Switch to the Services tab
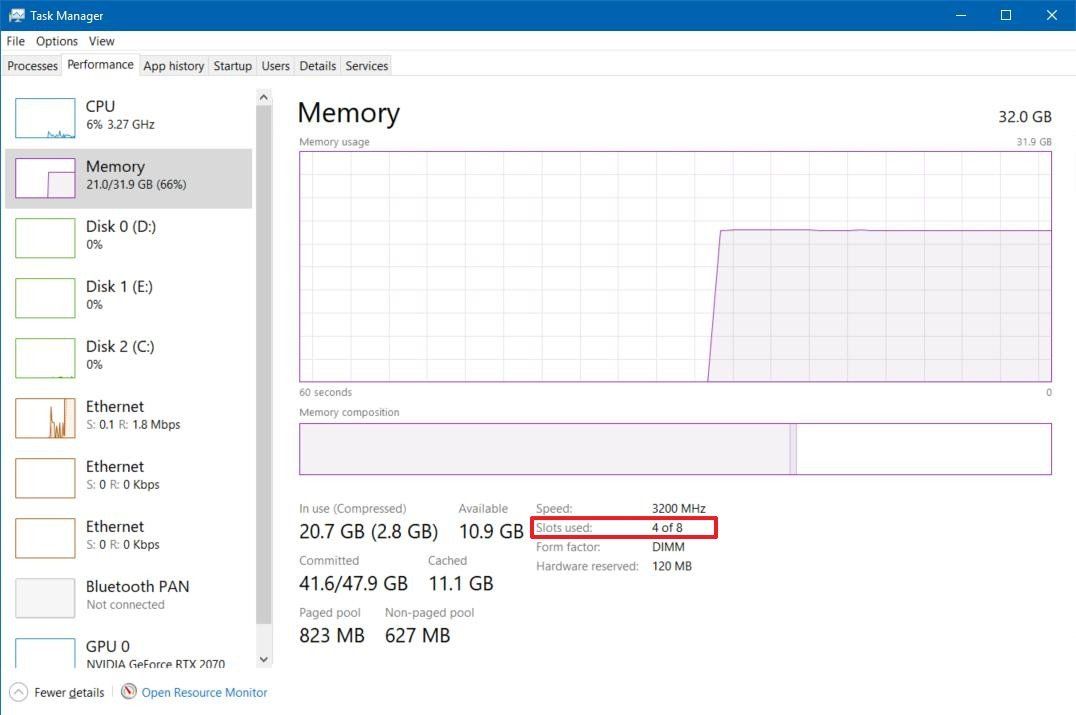Image resolution: width=1076 pixels, height=715 pixels. tap(366, 66)
